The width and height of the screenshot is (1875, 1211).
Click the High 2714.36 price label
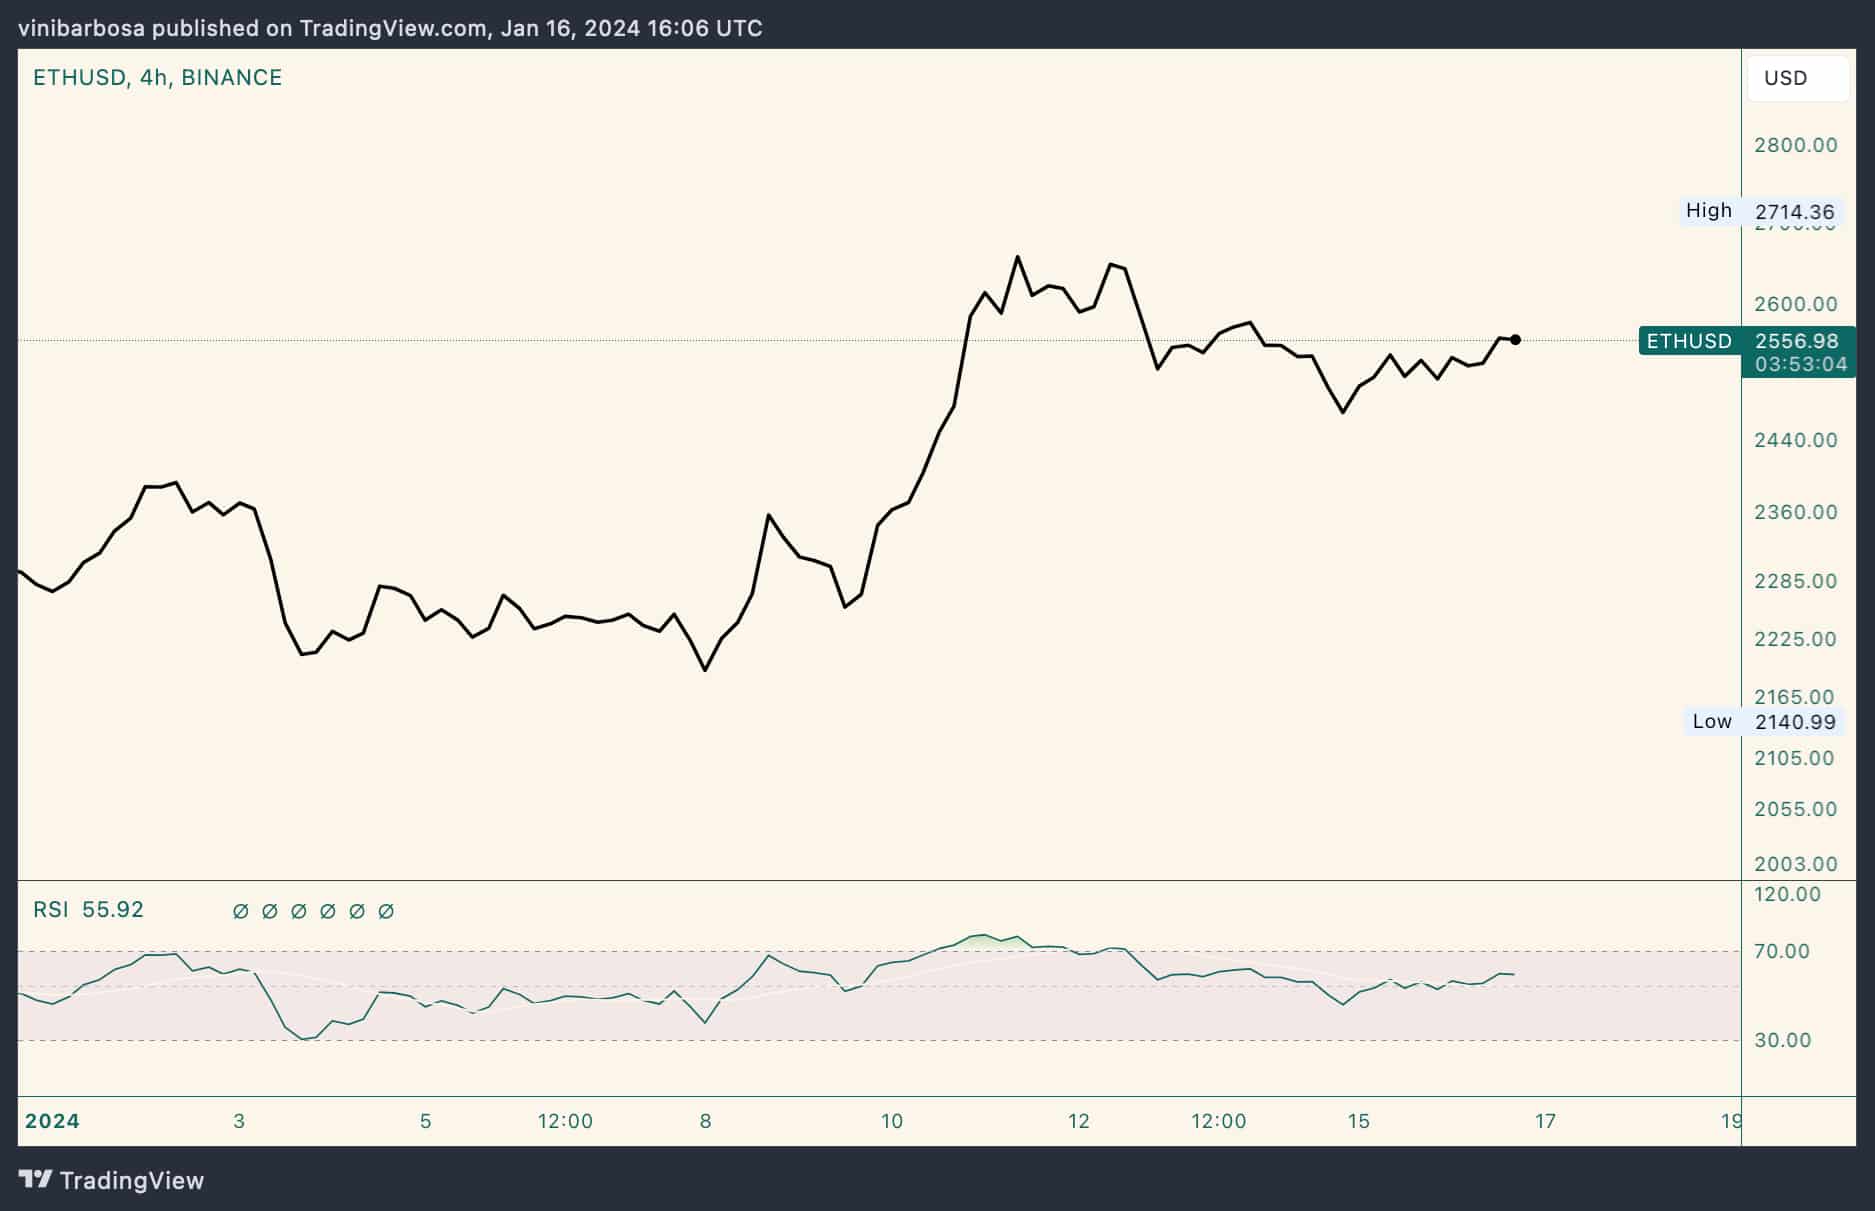click(x=1760, y=211)
